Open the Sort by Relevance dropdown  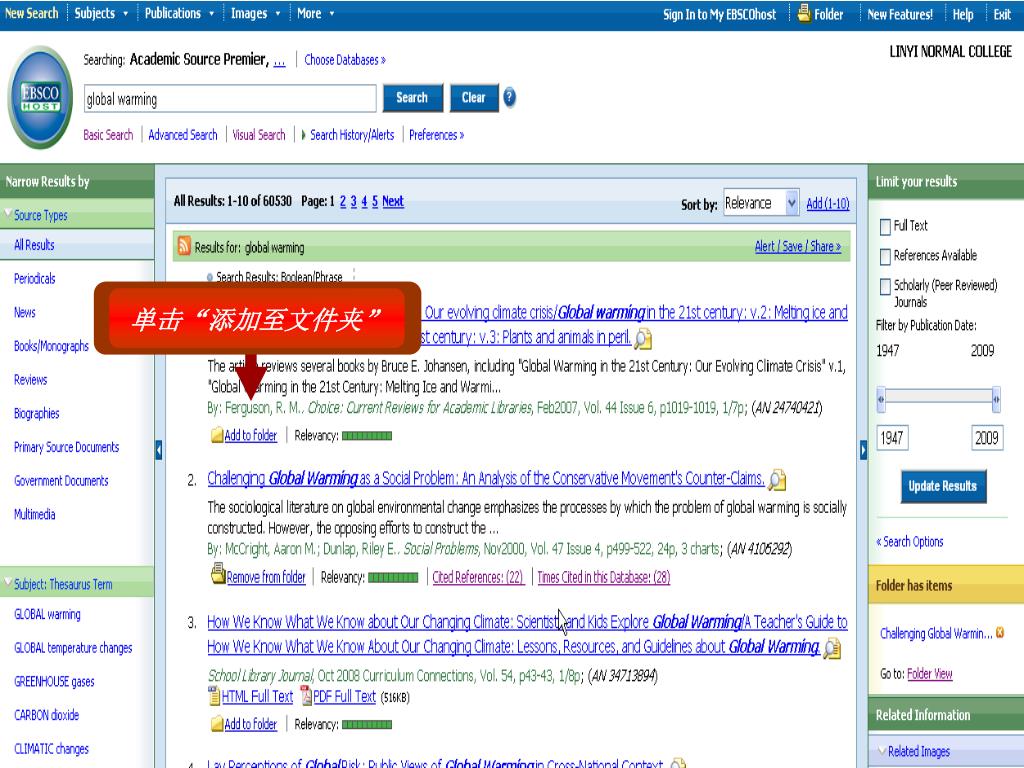tap(761, 203)
